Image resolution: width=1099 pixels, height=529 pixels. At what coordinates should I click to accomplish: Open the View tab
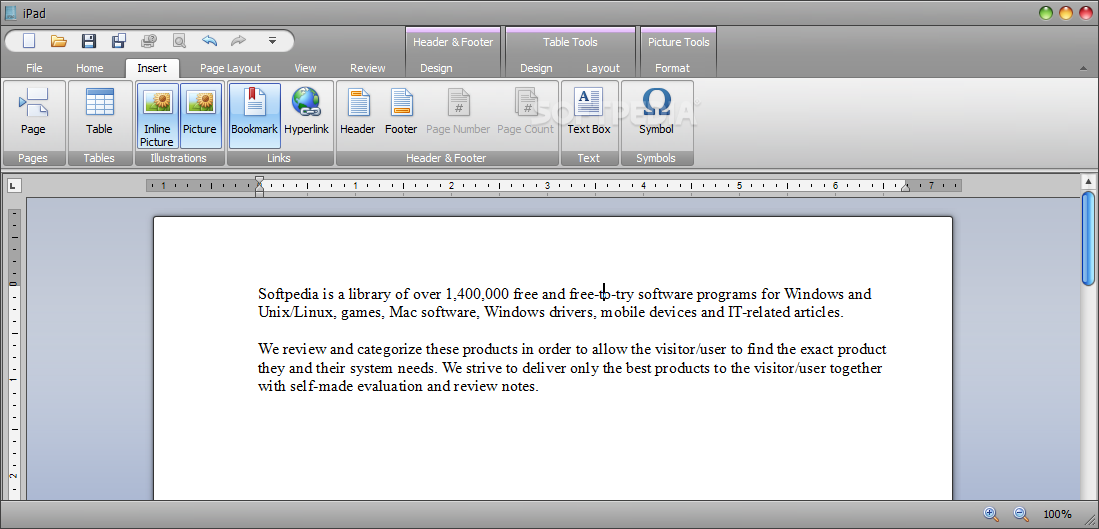pyautogui.click(x=306, y=68)
